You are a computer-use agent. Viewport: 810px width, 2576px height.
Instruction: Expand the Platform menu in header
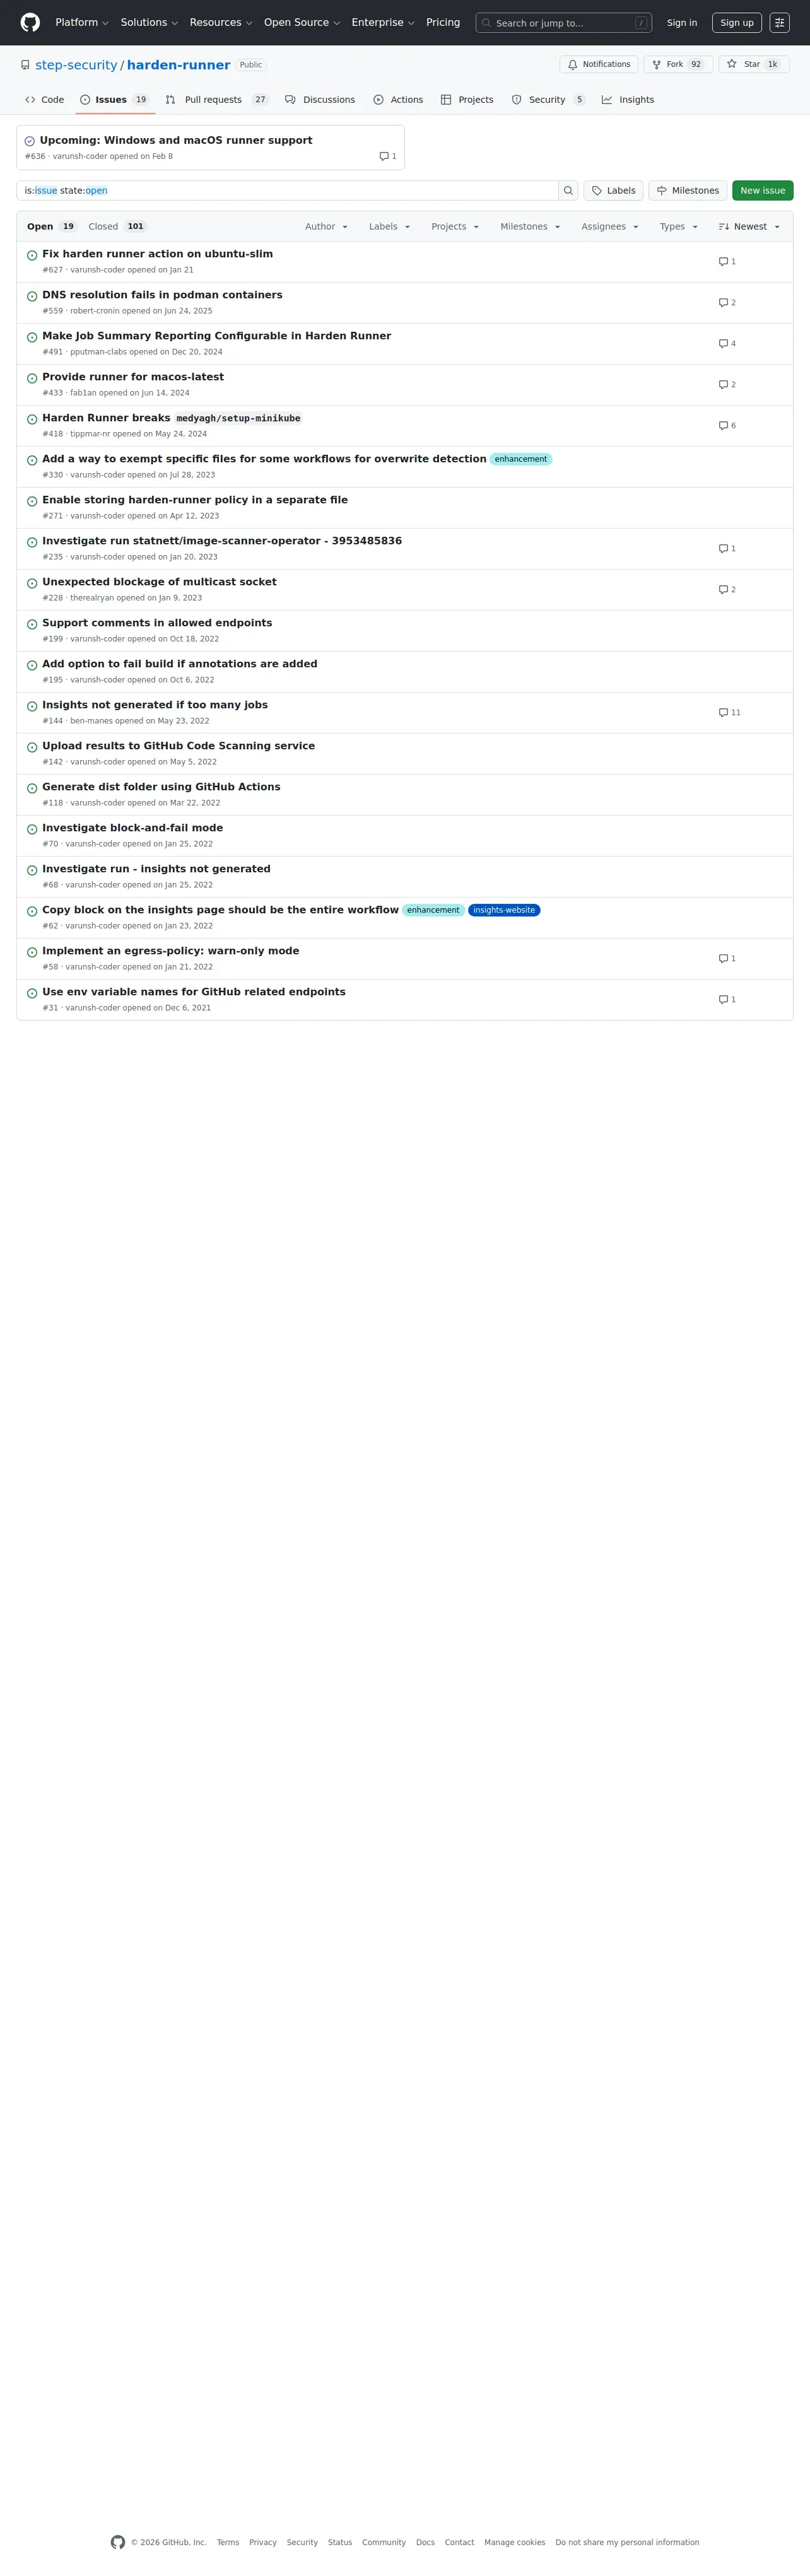pyautogui.click(x=82, y=22)
